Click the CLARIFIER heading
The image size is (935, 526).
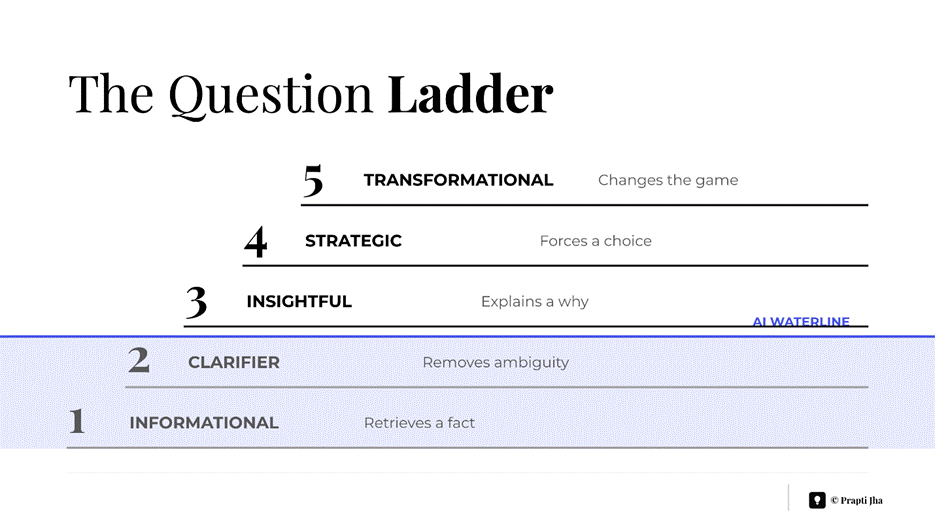[234, 363]
